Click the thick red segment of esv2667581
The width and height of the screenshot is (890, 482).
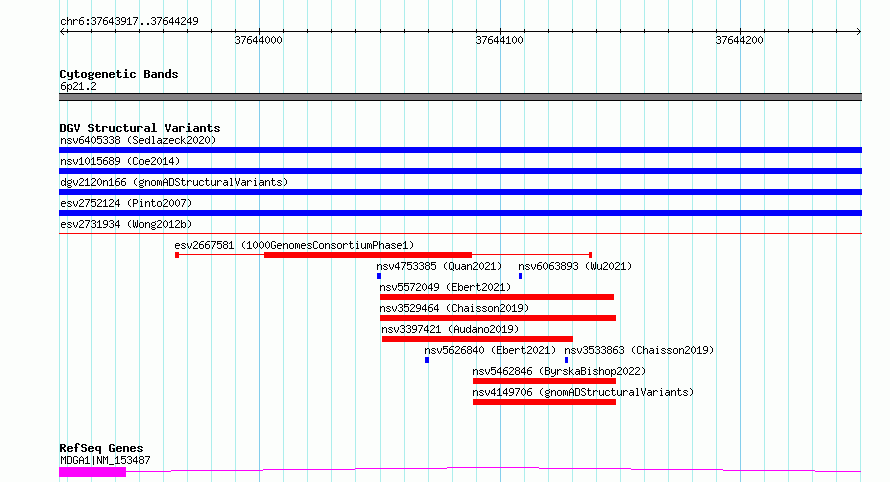(x=368, y=255)
